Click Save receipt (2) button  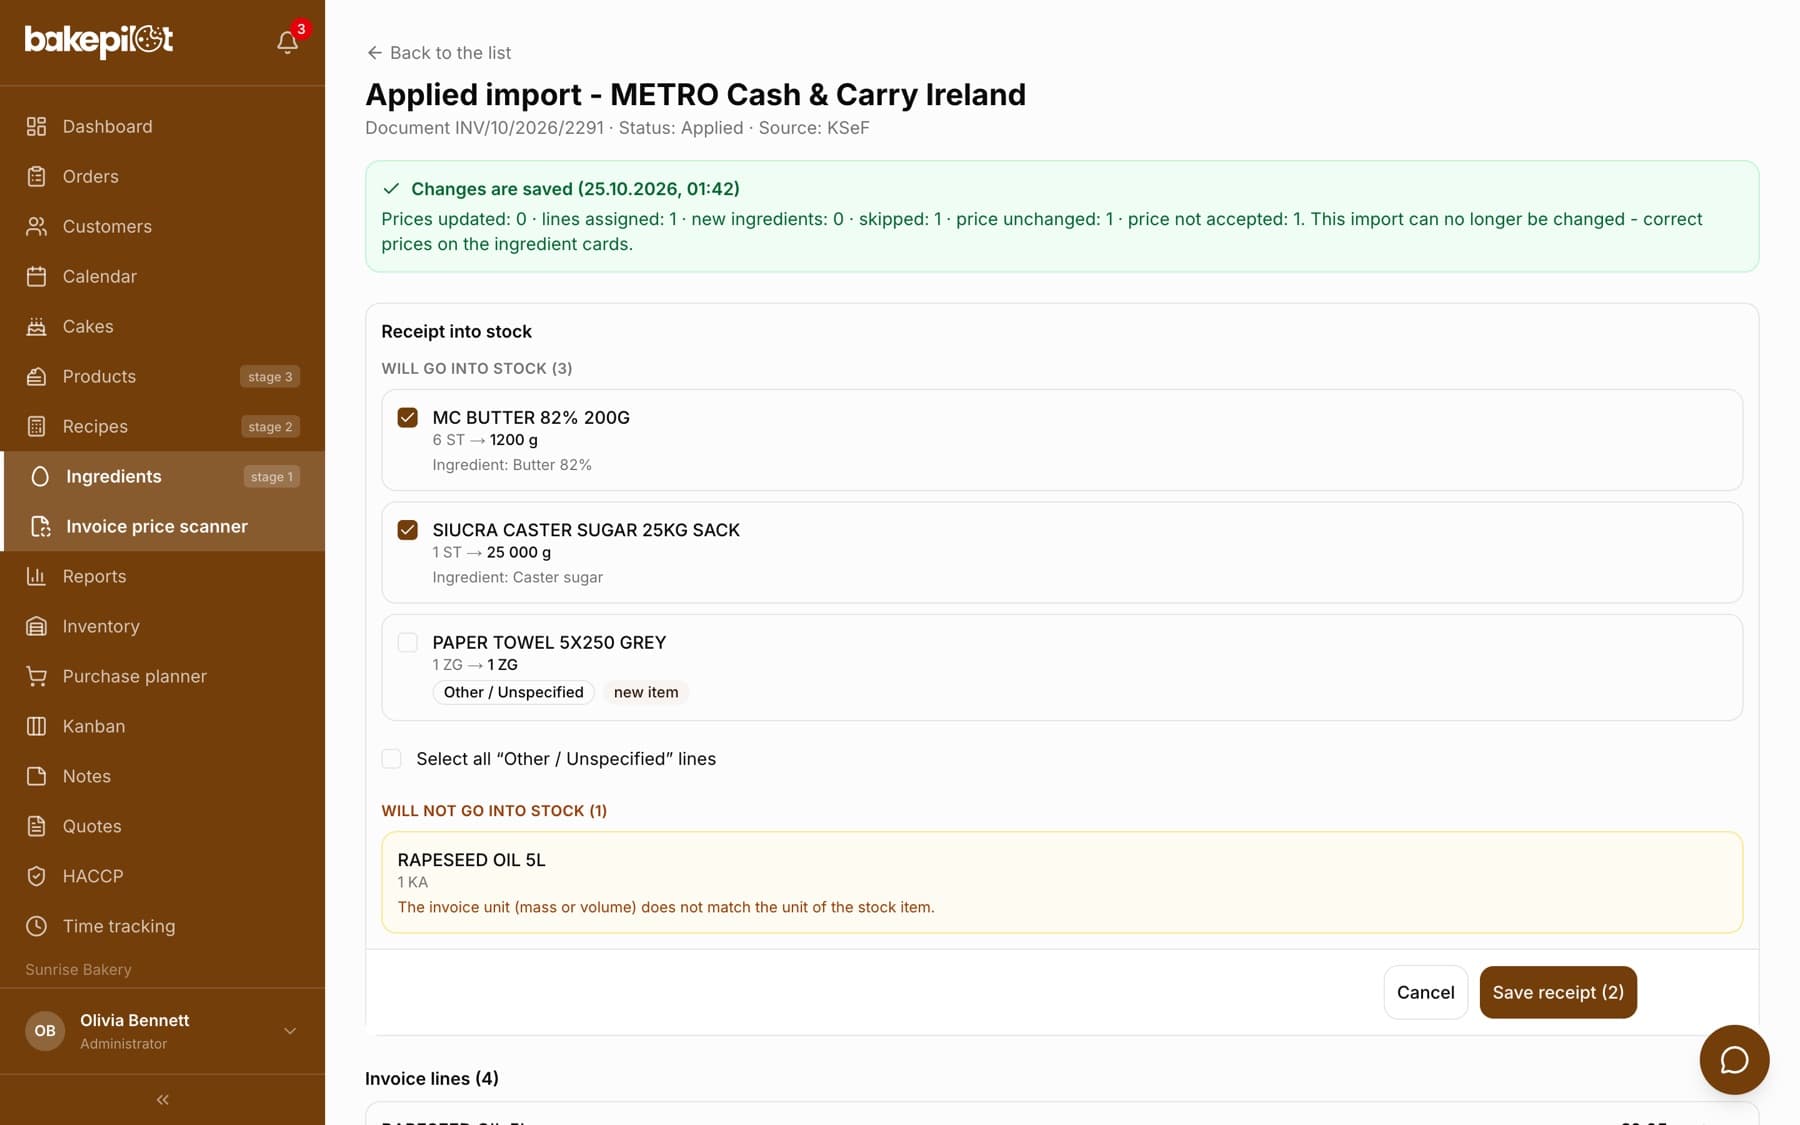click(1558, 992)
